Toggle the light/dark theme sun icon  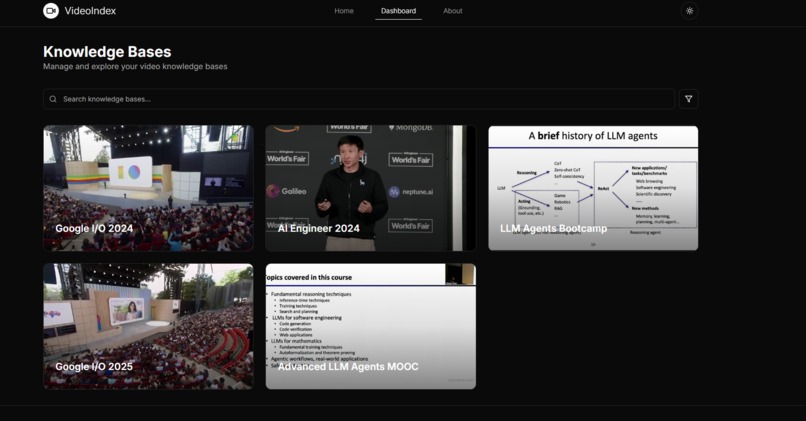(689, 11)
